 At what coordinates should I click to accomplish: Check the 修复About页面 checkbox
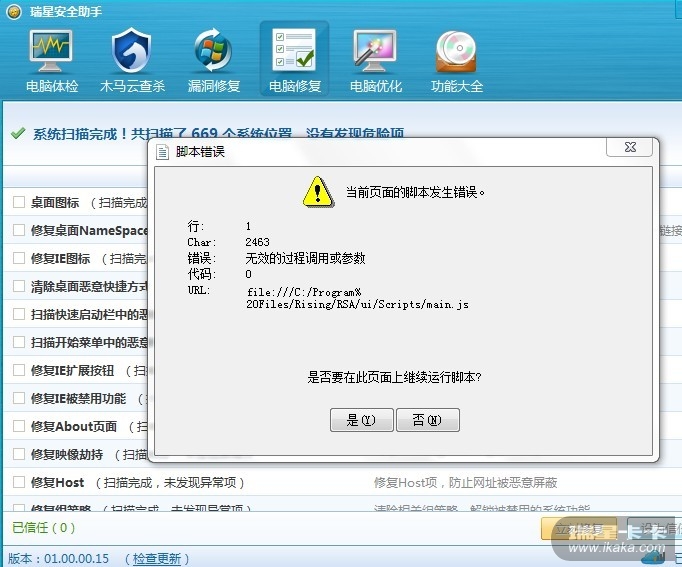point(19,426)
